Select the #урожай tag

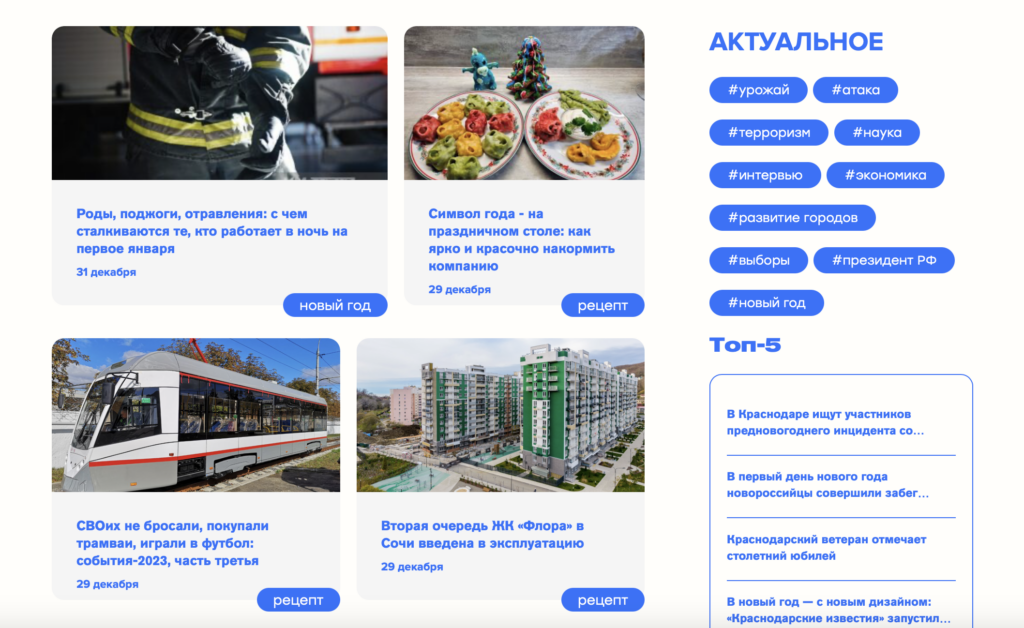pos(758,90)
